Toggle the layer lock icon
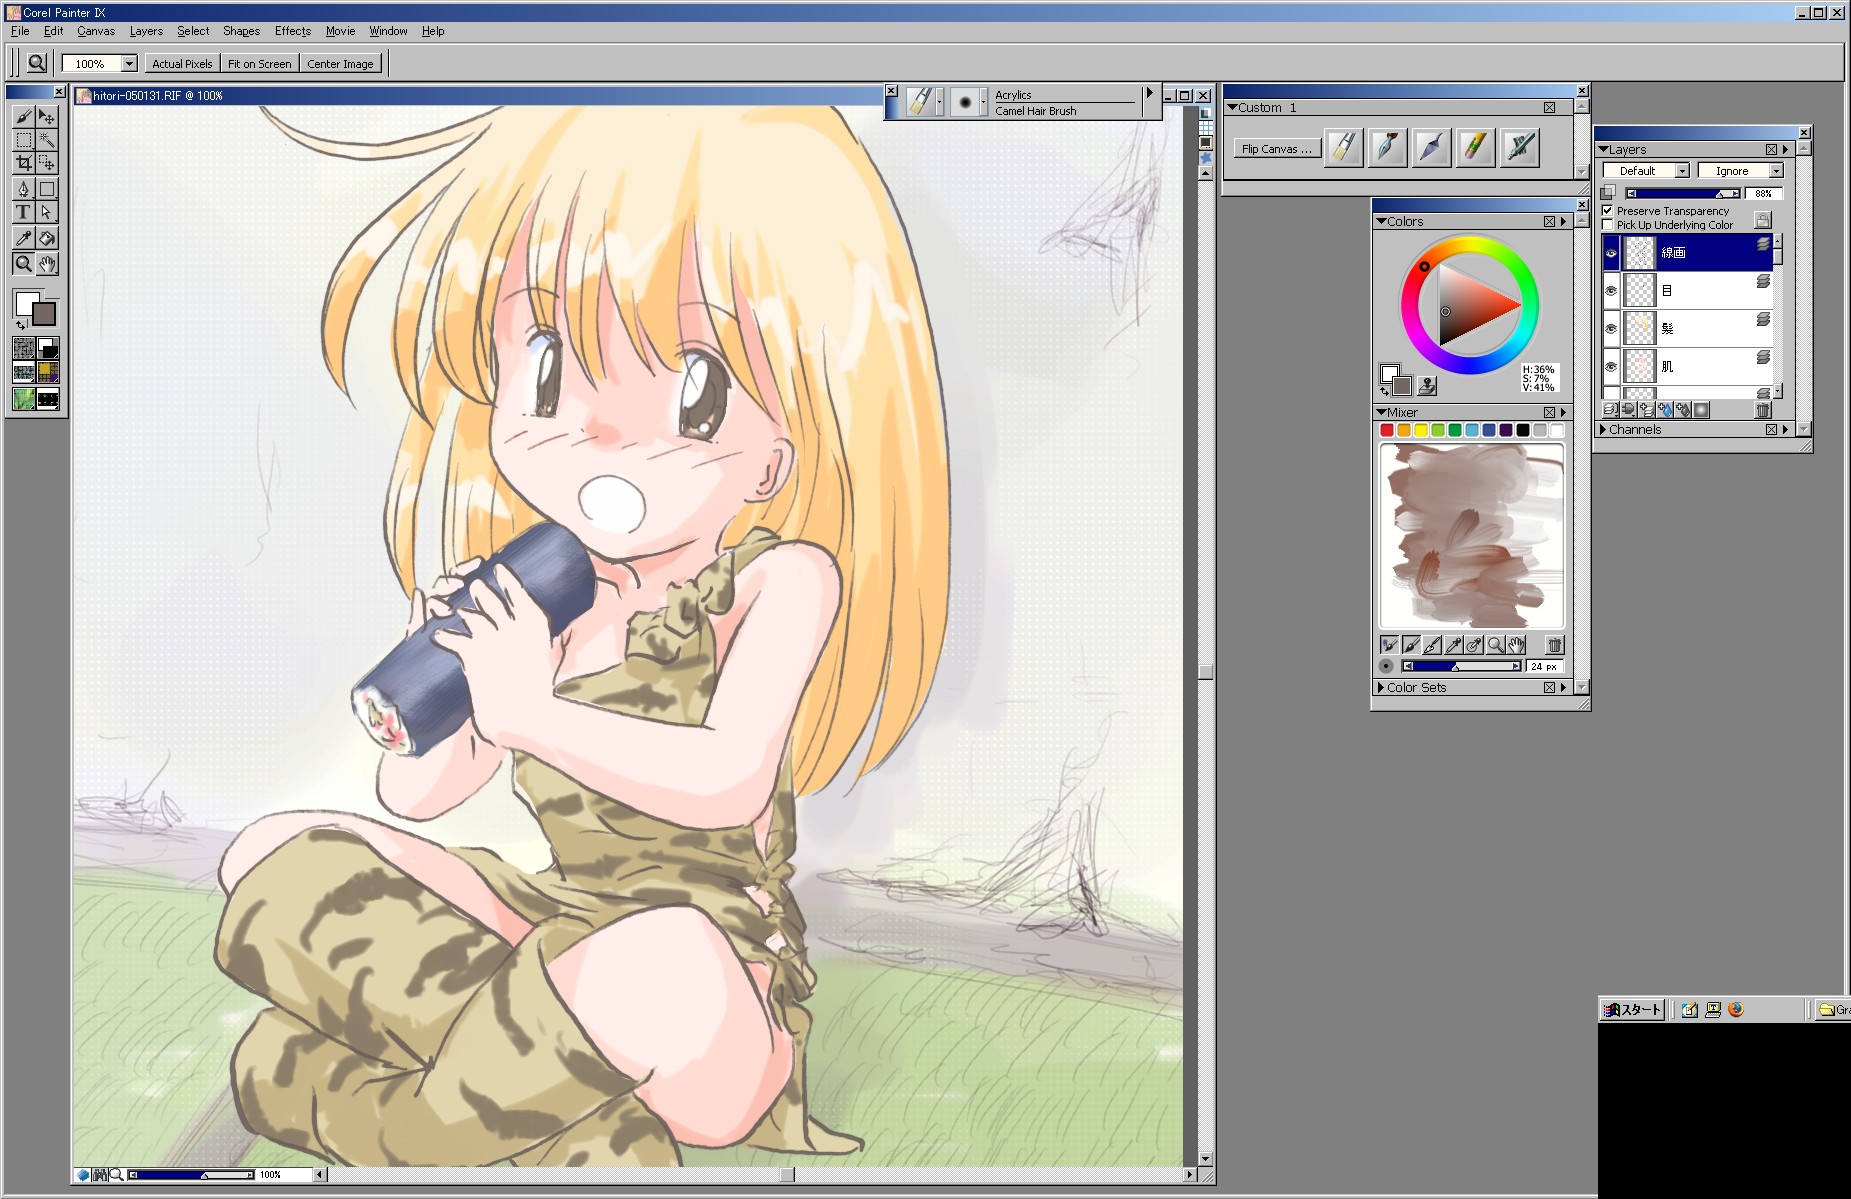Viewport: 1851px width, 1199px height. pyautogui.click(x=1763, y=219)
